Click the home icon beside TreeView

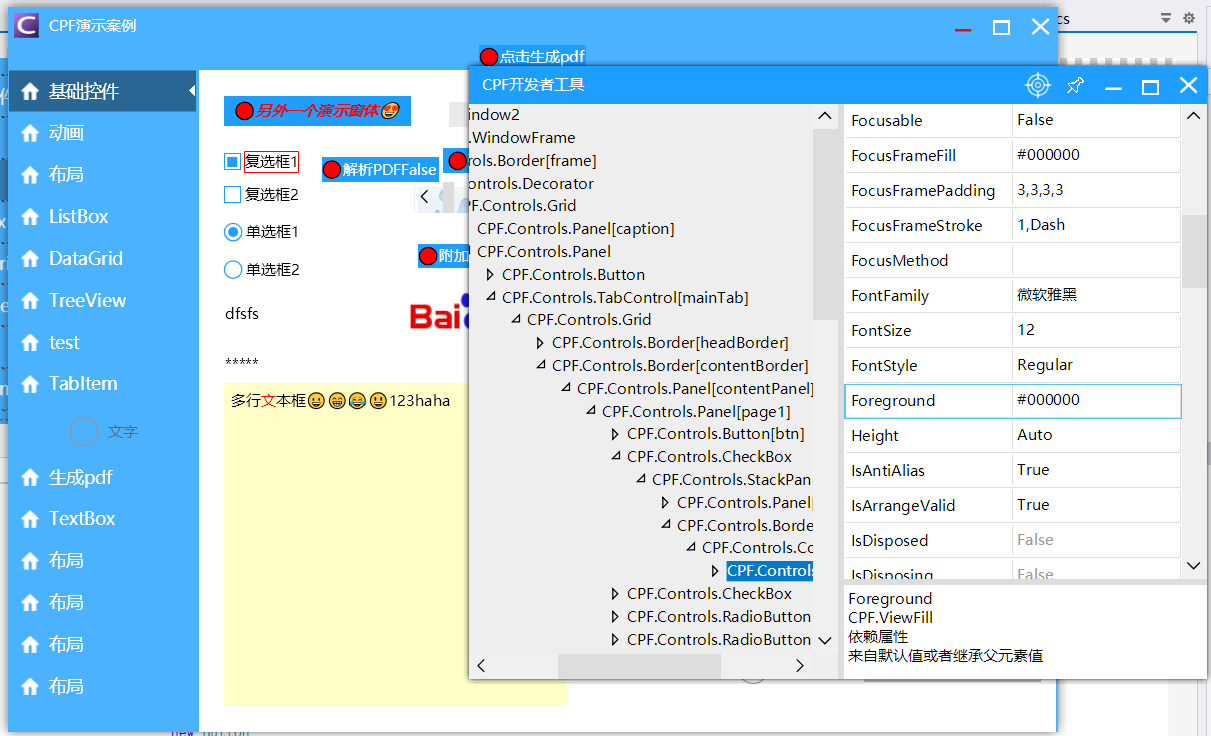coord(29,301)
